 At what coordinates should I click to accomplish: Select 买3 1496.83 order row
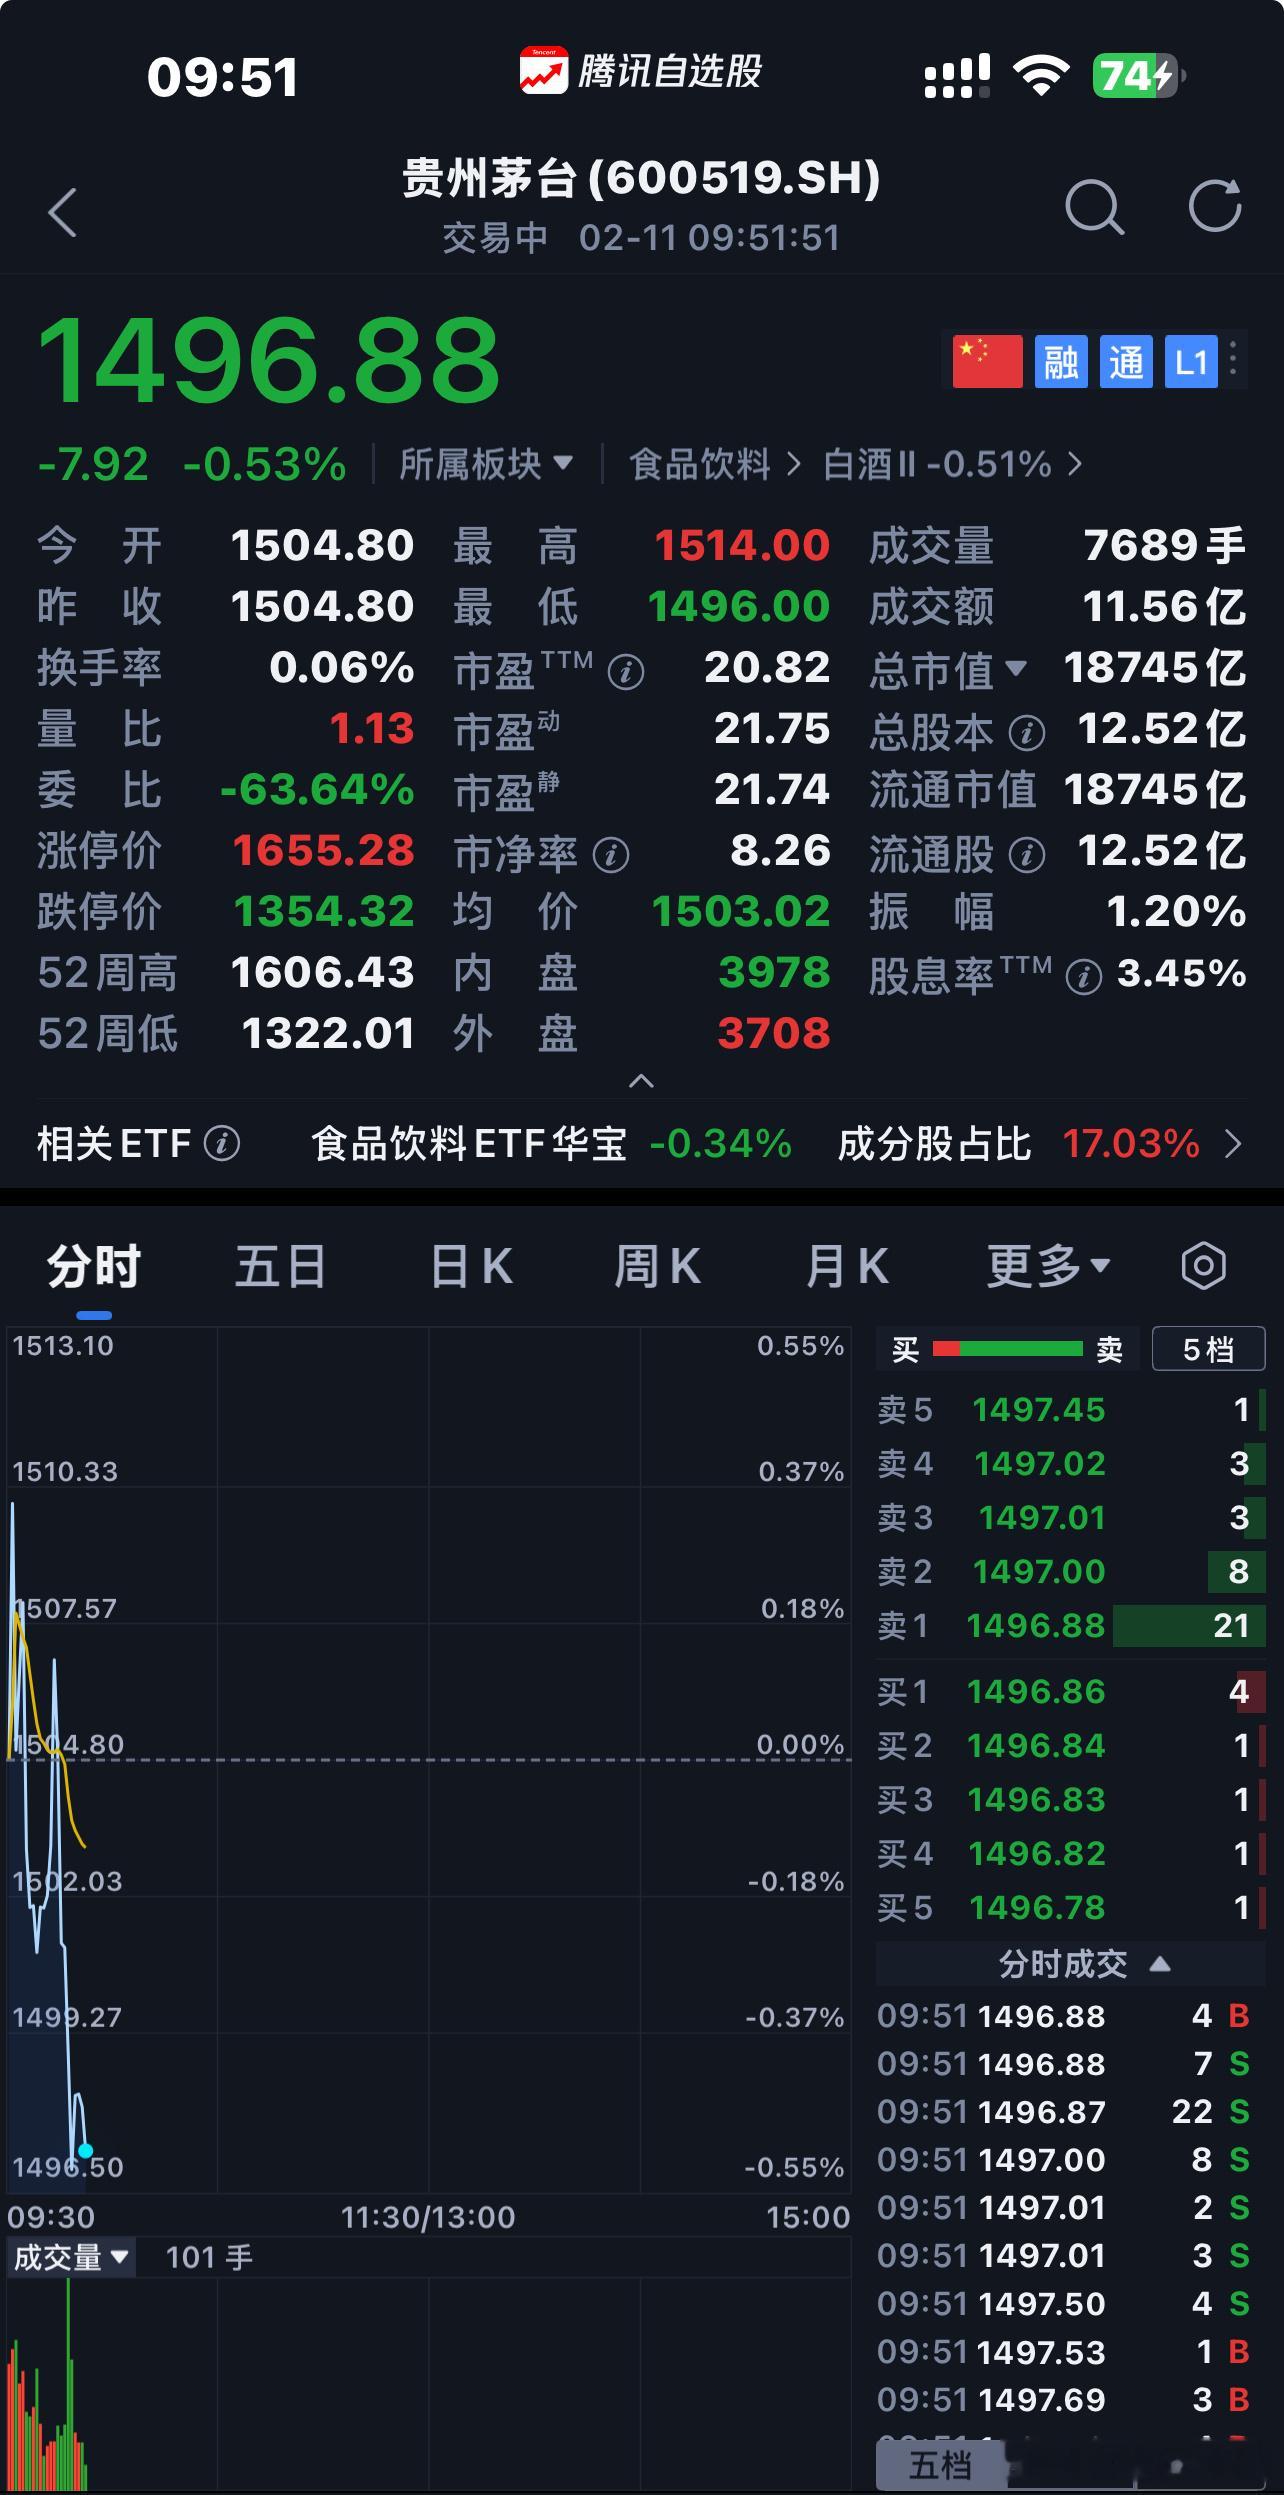point(1070,1800)
